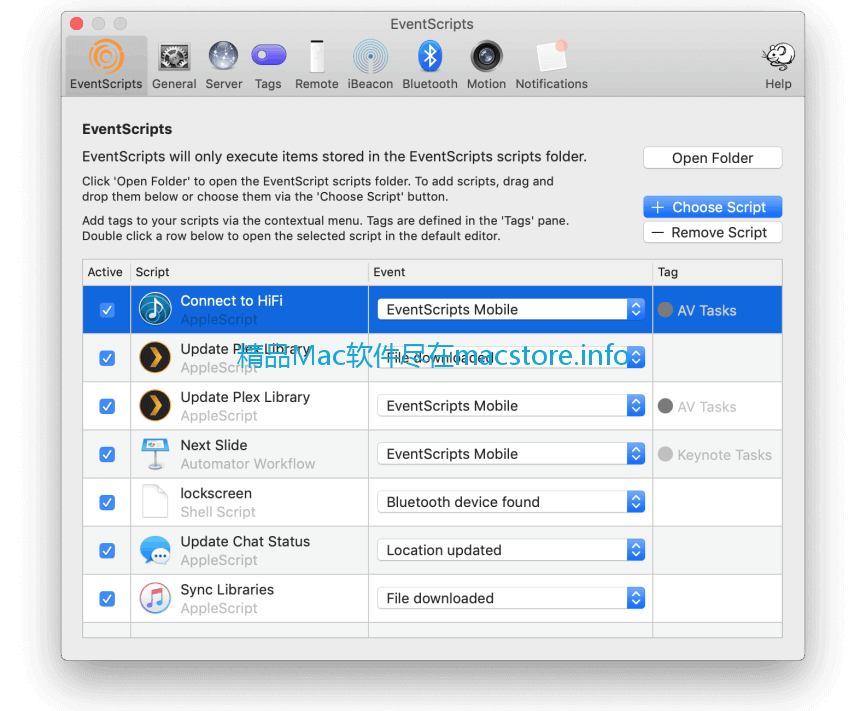Sort by the Active column header
Viewport: 866px width, 711px height.
click(x=106, y=272)
